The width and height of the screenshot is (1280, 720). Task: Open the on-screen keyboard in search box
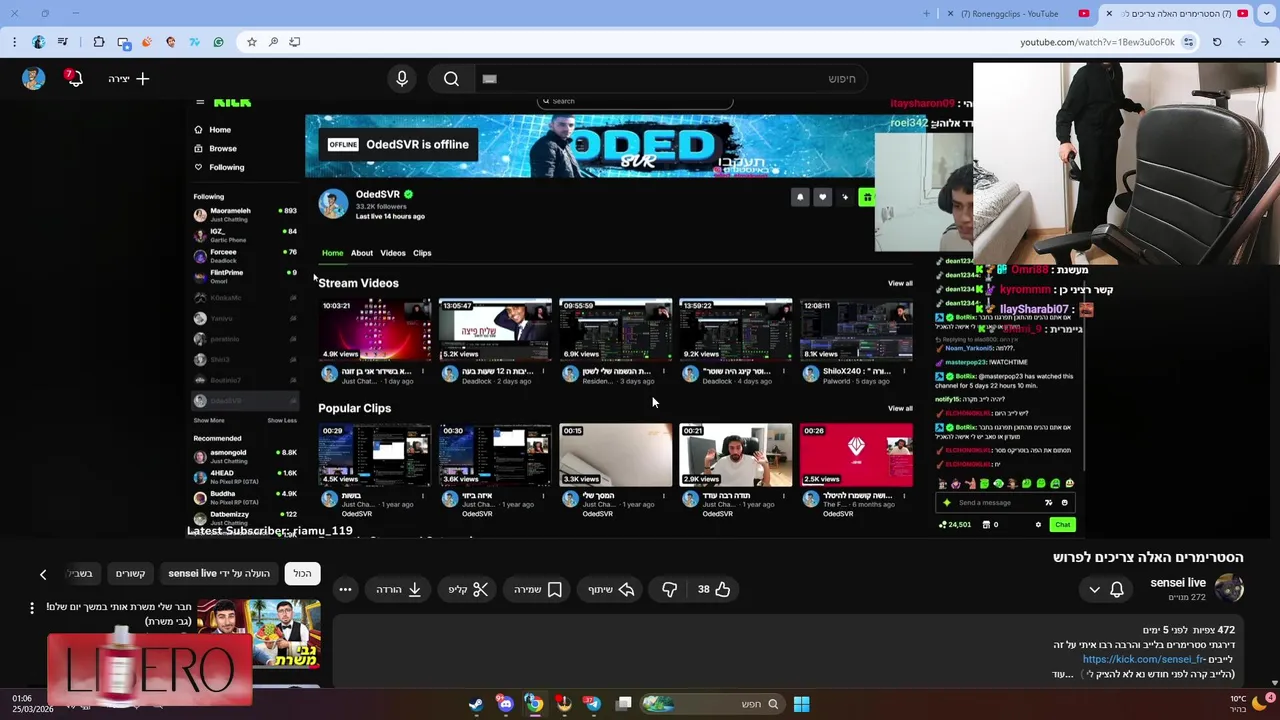tap(489, 79)
